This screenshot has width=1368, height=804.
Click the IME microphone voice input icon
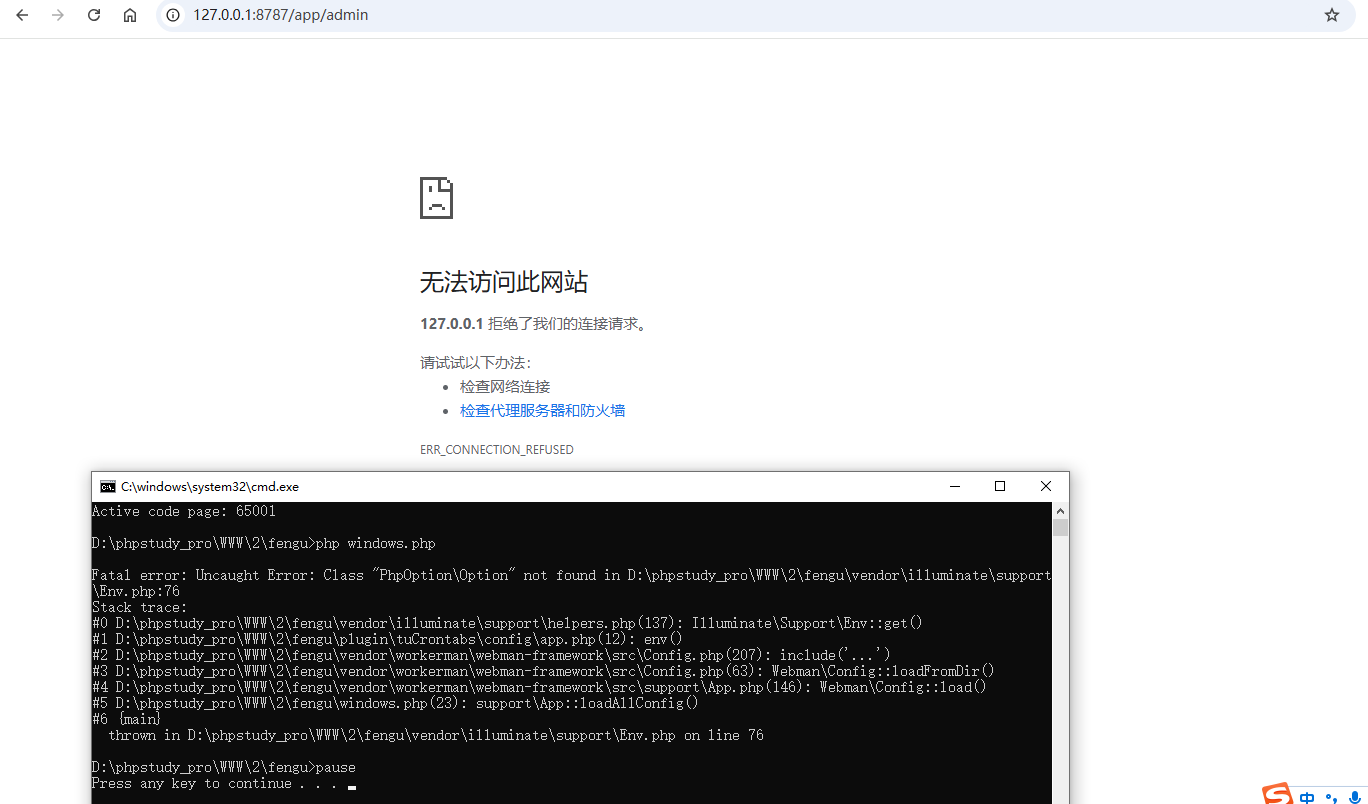pyautogui.click(x=1354, y=797)
